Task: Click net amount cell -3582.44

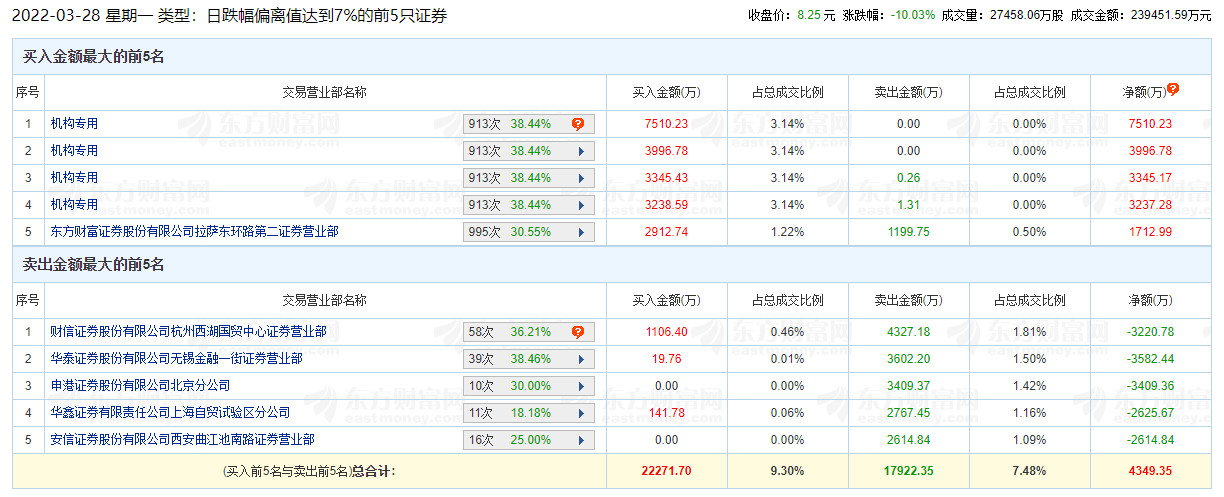Action: 1148,359
